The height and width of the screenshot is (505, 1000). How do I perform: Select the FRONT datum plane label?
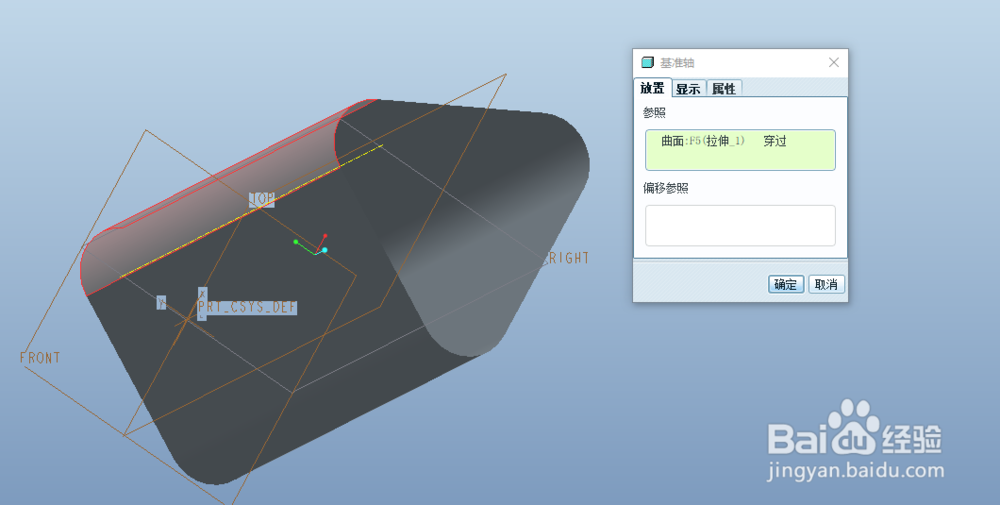tap(40, 358)
